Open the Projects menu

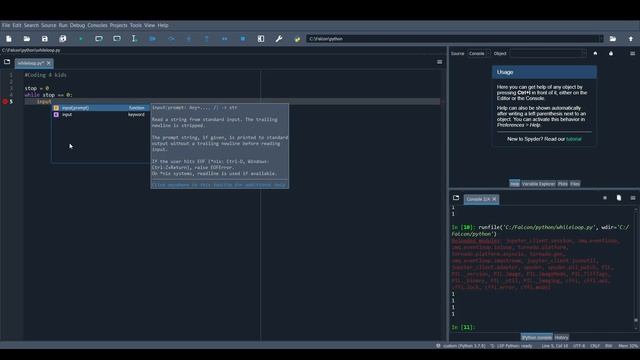point(118,25)
